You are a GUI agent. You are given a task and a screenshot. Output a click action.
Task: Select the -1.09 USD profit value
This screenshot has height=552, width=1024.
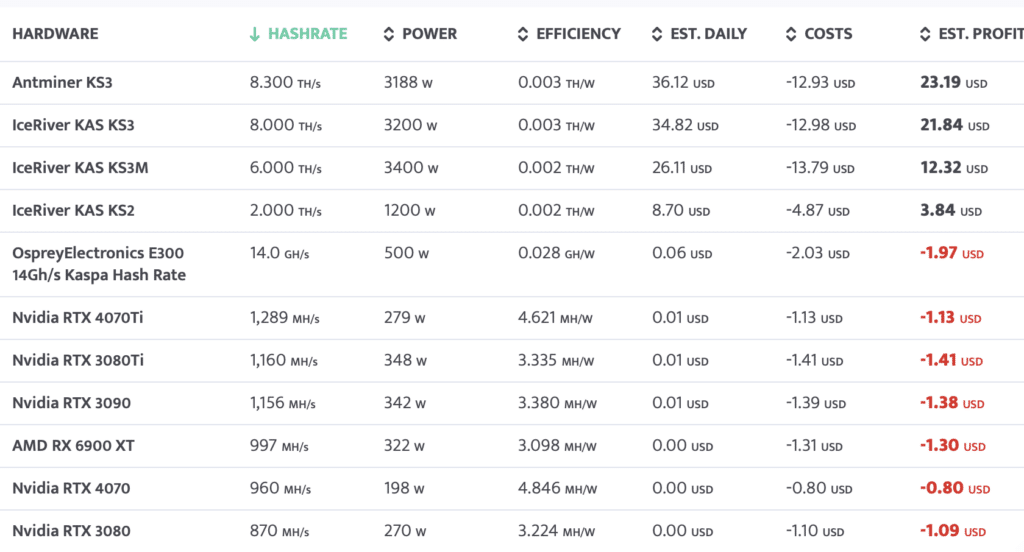point(953,530)
